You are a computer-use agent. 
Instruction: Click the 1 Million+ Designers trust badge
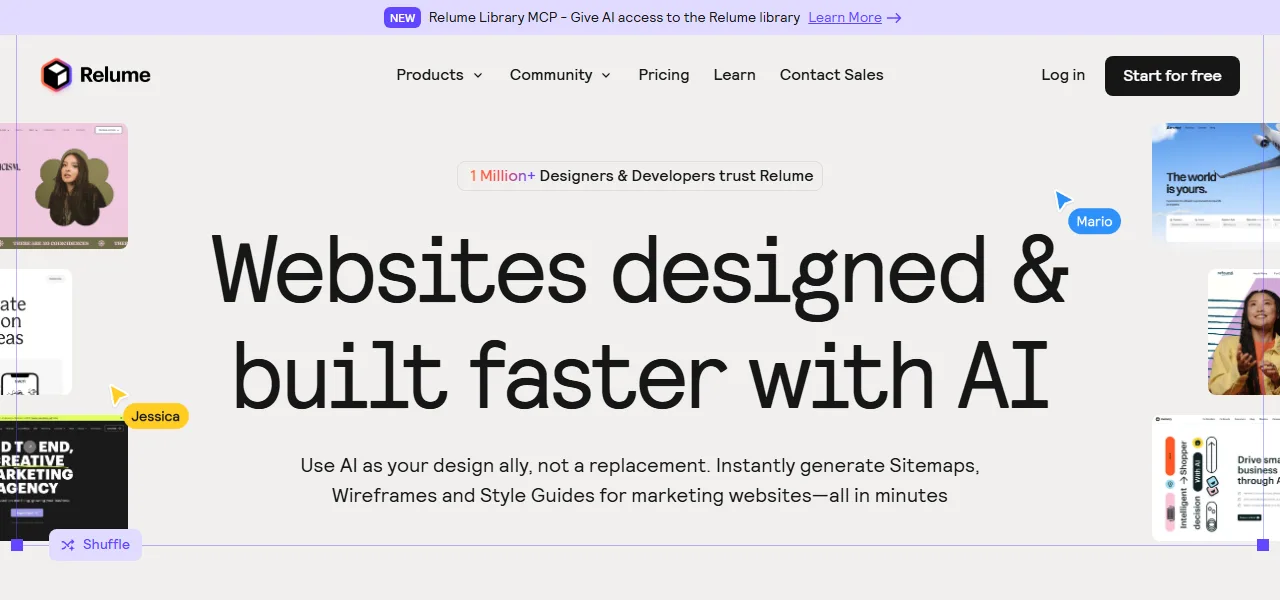[640, 176]
